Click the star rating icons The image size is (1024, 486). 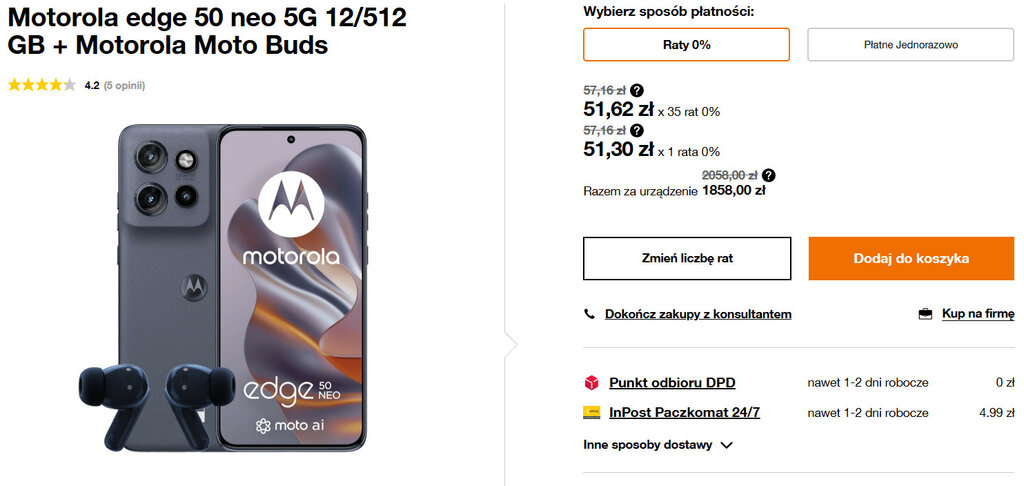41,85
